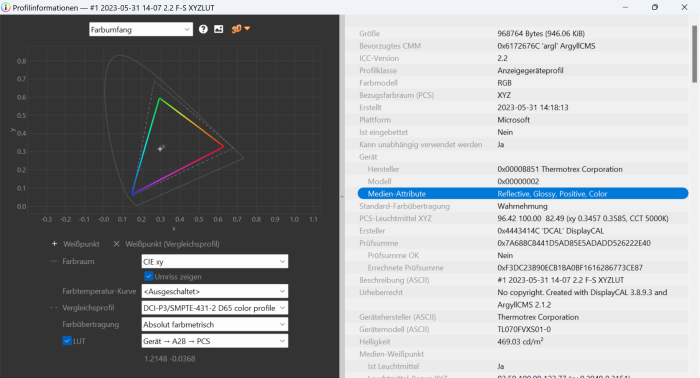Click the vertical scrollbar of info panel
The width and height of the screenshot is (700, 378).
[x=694, y=54]
